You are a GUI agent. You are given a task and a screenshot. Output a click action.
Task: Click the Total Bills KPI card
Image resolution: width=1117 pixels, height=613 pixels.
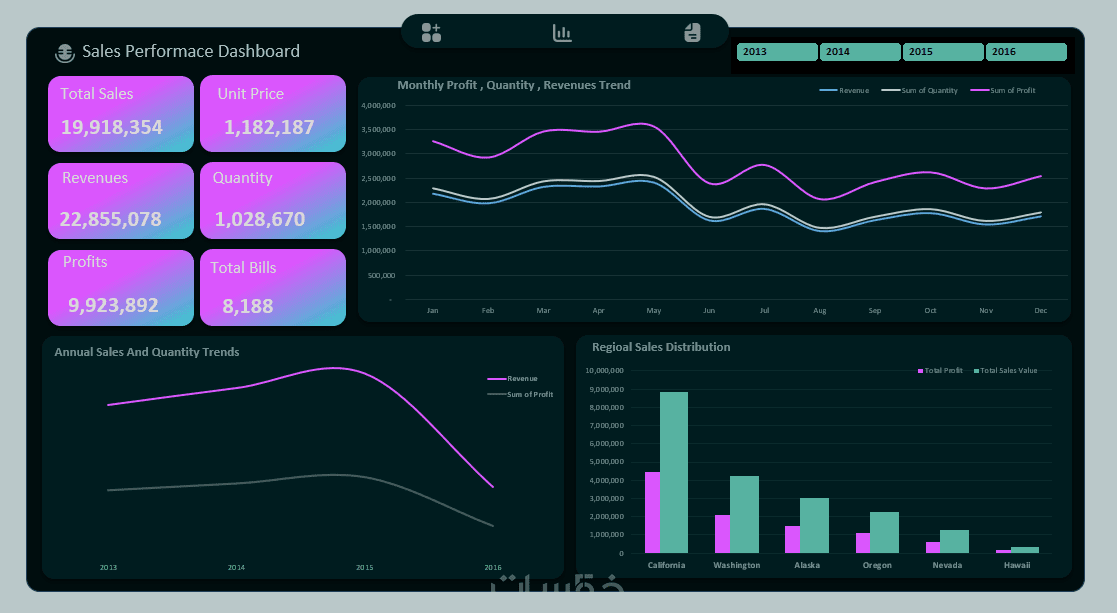(x=273, y=288)
